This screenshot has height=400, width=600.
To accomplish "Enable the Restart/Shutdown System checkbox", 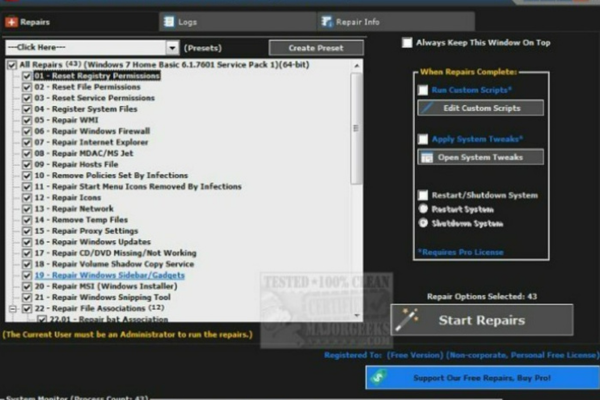I will [425, 195].
